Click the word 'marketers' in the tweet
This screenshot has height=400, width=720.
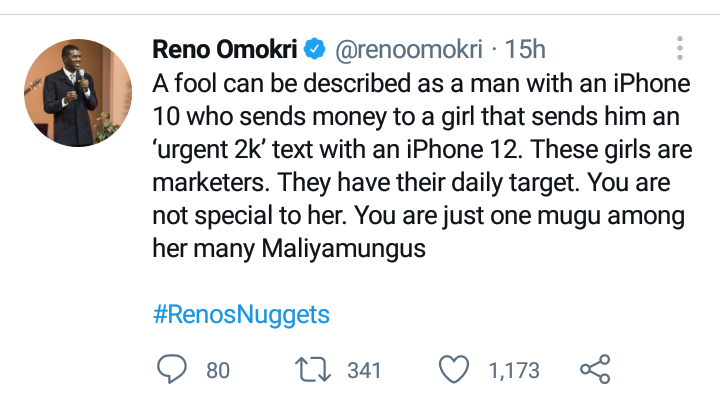[212, 184]
